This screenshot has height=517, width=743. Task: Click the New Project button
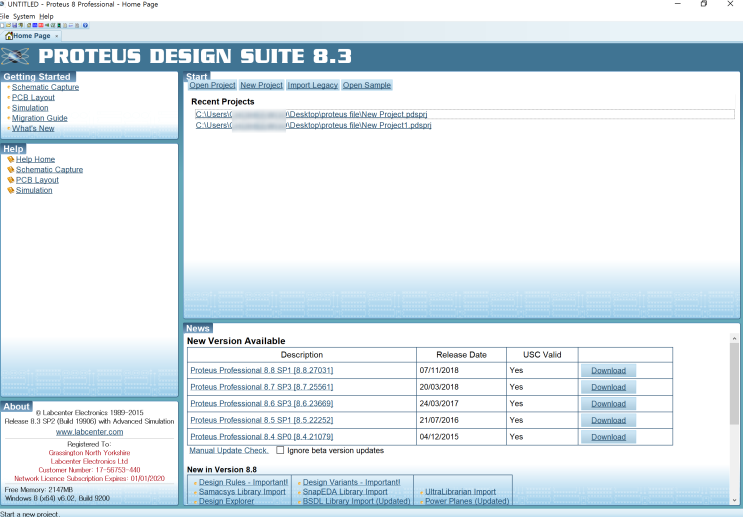(261, 85)
